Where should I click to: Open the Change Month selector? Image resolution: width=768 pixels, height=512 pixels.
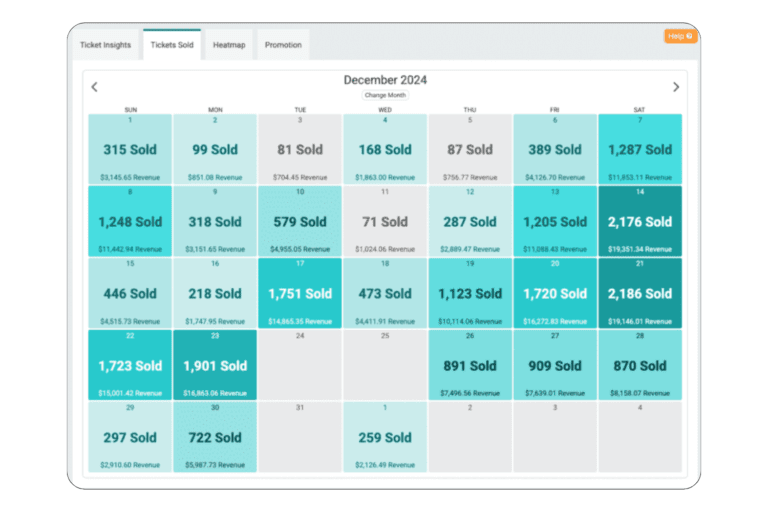pos(385,95)
